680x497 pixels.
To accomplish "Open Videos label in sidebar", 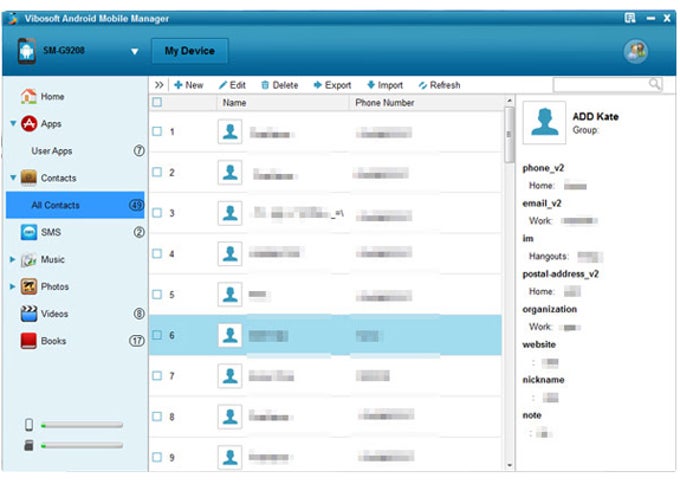I will [54, 314].
